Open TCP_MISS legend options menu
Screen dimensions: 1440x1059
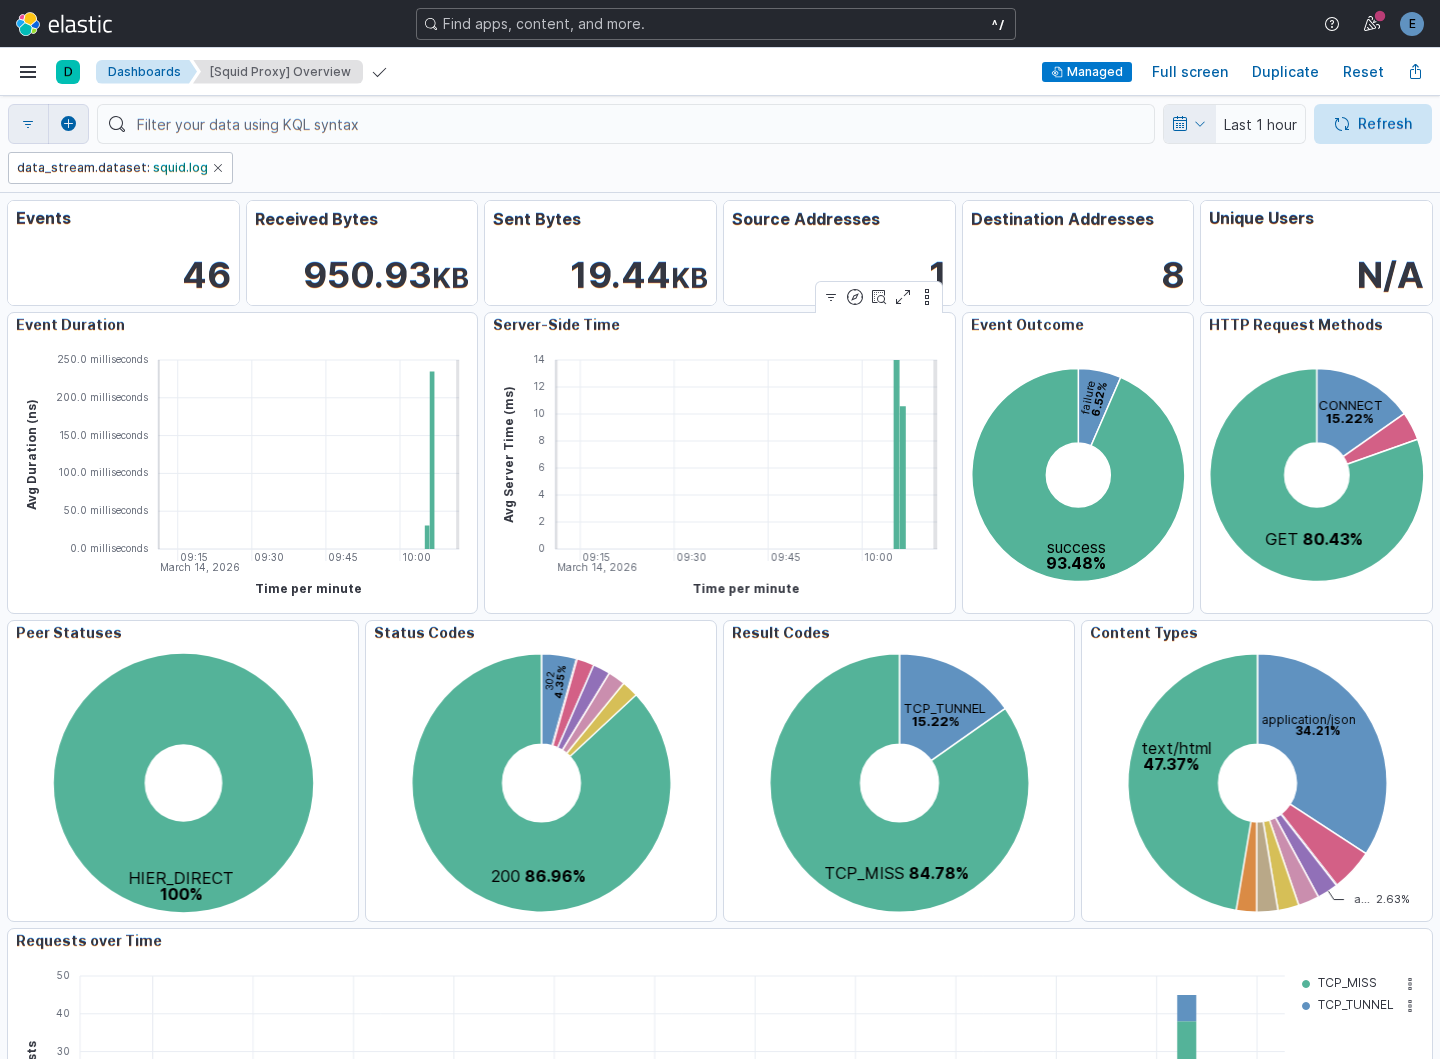point(1410,983)
